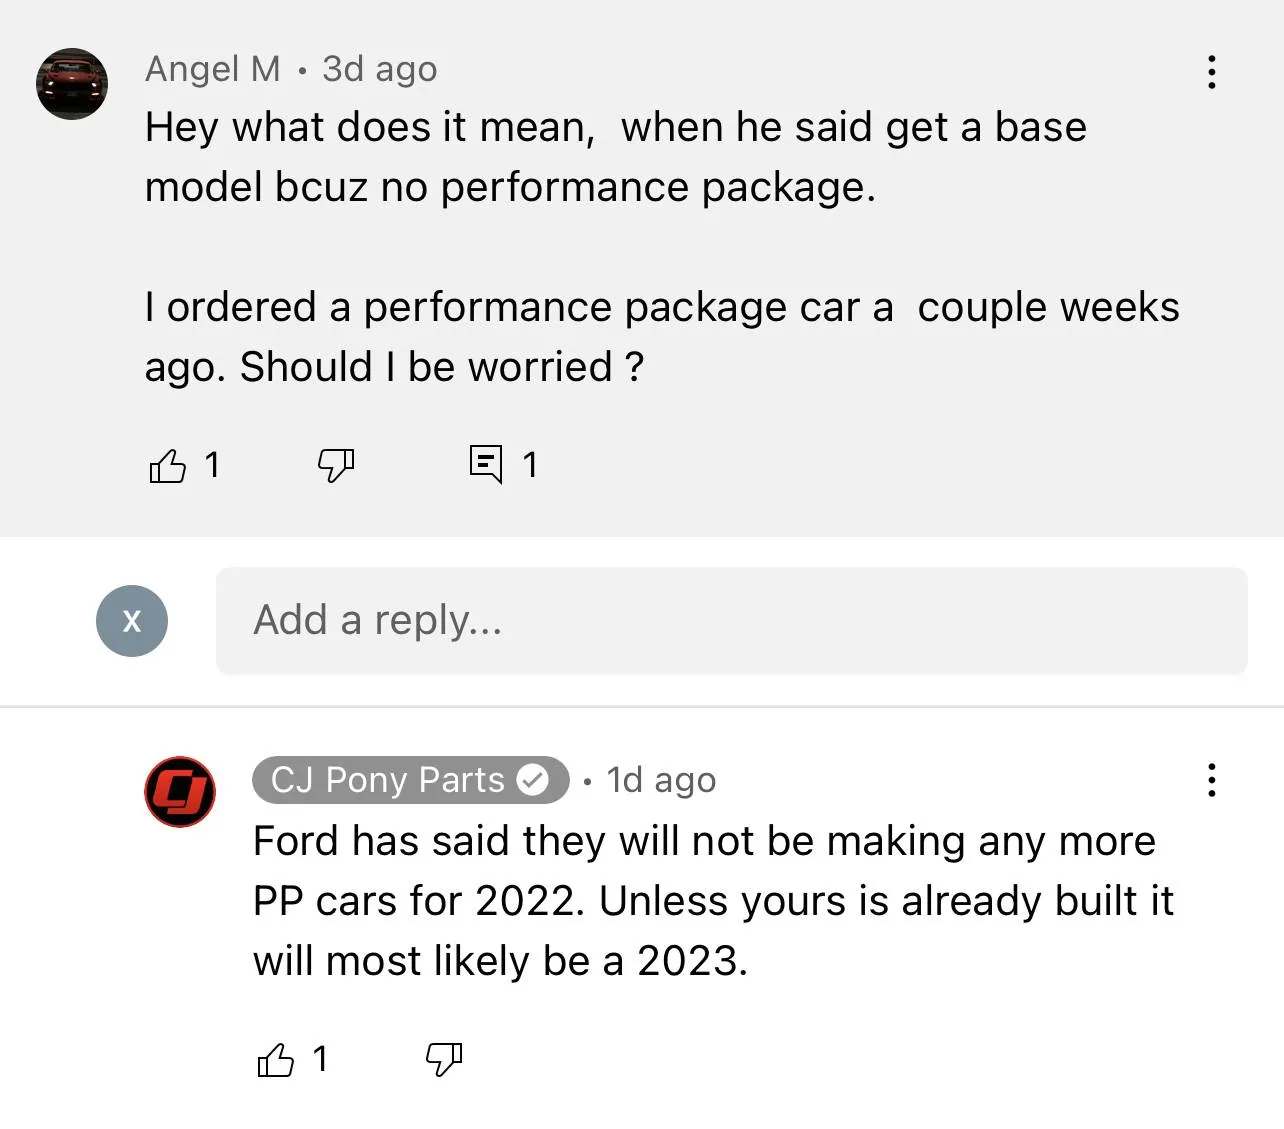
Task: Click the verified checkmark beside CJ Pony Parts
Action: pos(533,780)
